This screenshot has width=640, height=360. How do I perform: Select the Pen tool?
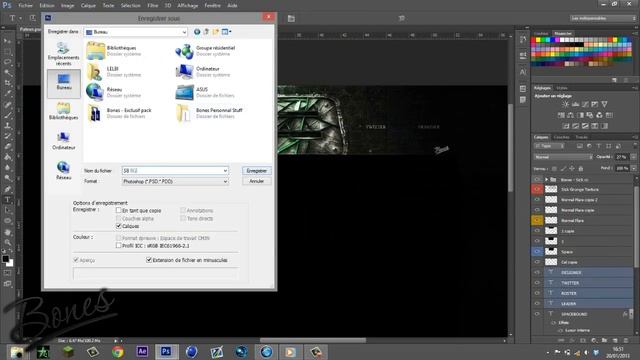click(x=7, y=189)
